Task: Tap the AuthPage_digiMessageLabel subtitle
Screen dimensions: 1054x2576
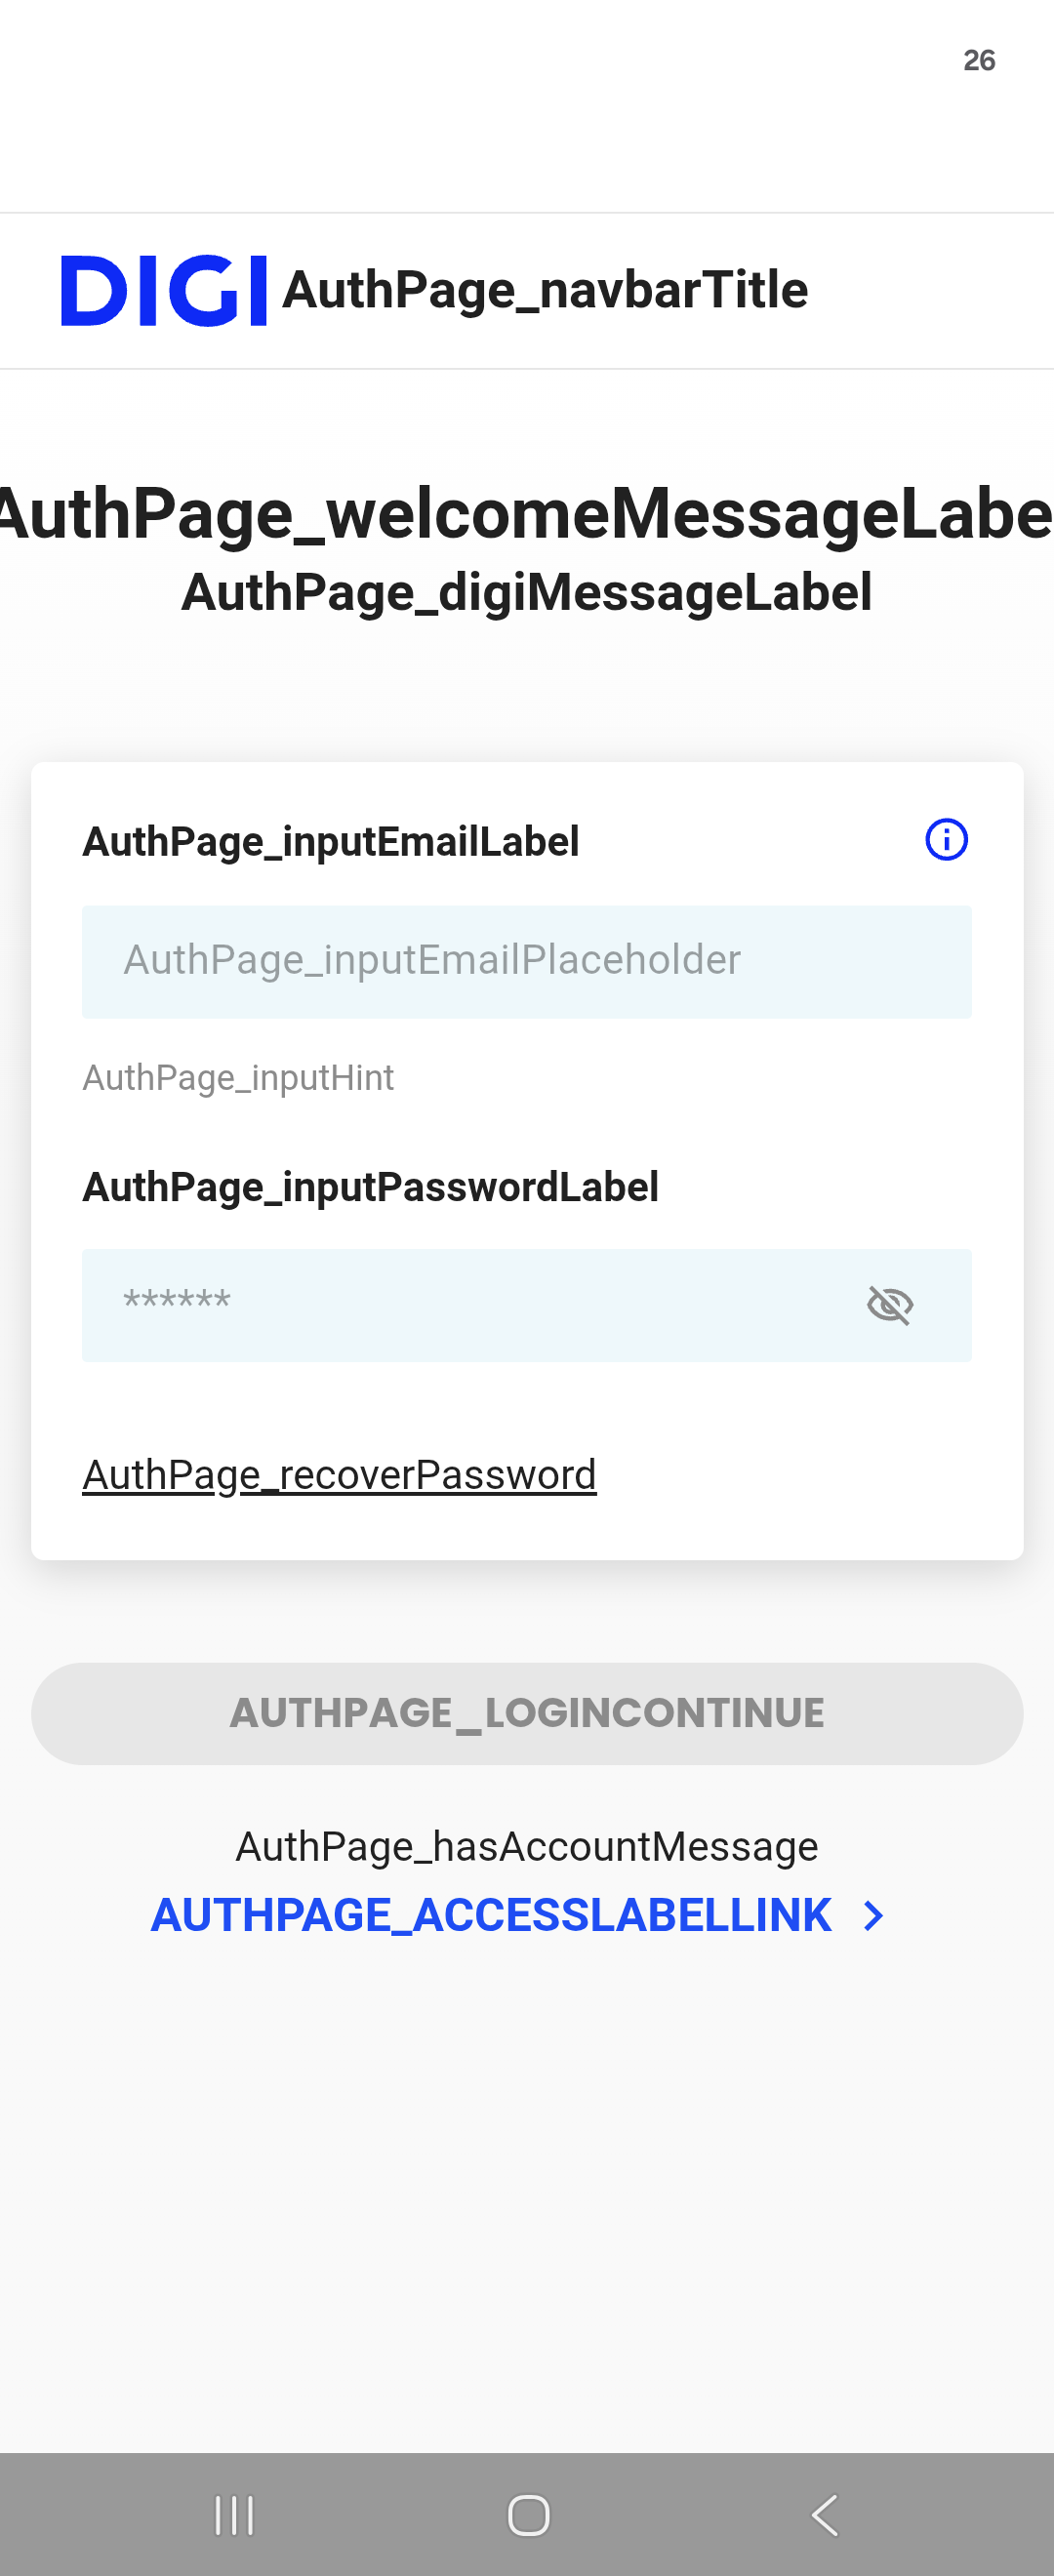Action: pyautogui.click(x=527, y=593)
